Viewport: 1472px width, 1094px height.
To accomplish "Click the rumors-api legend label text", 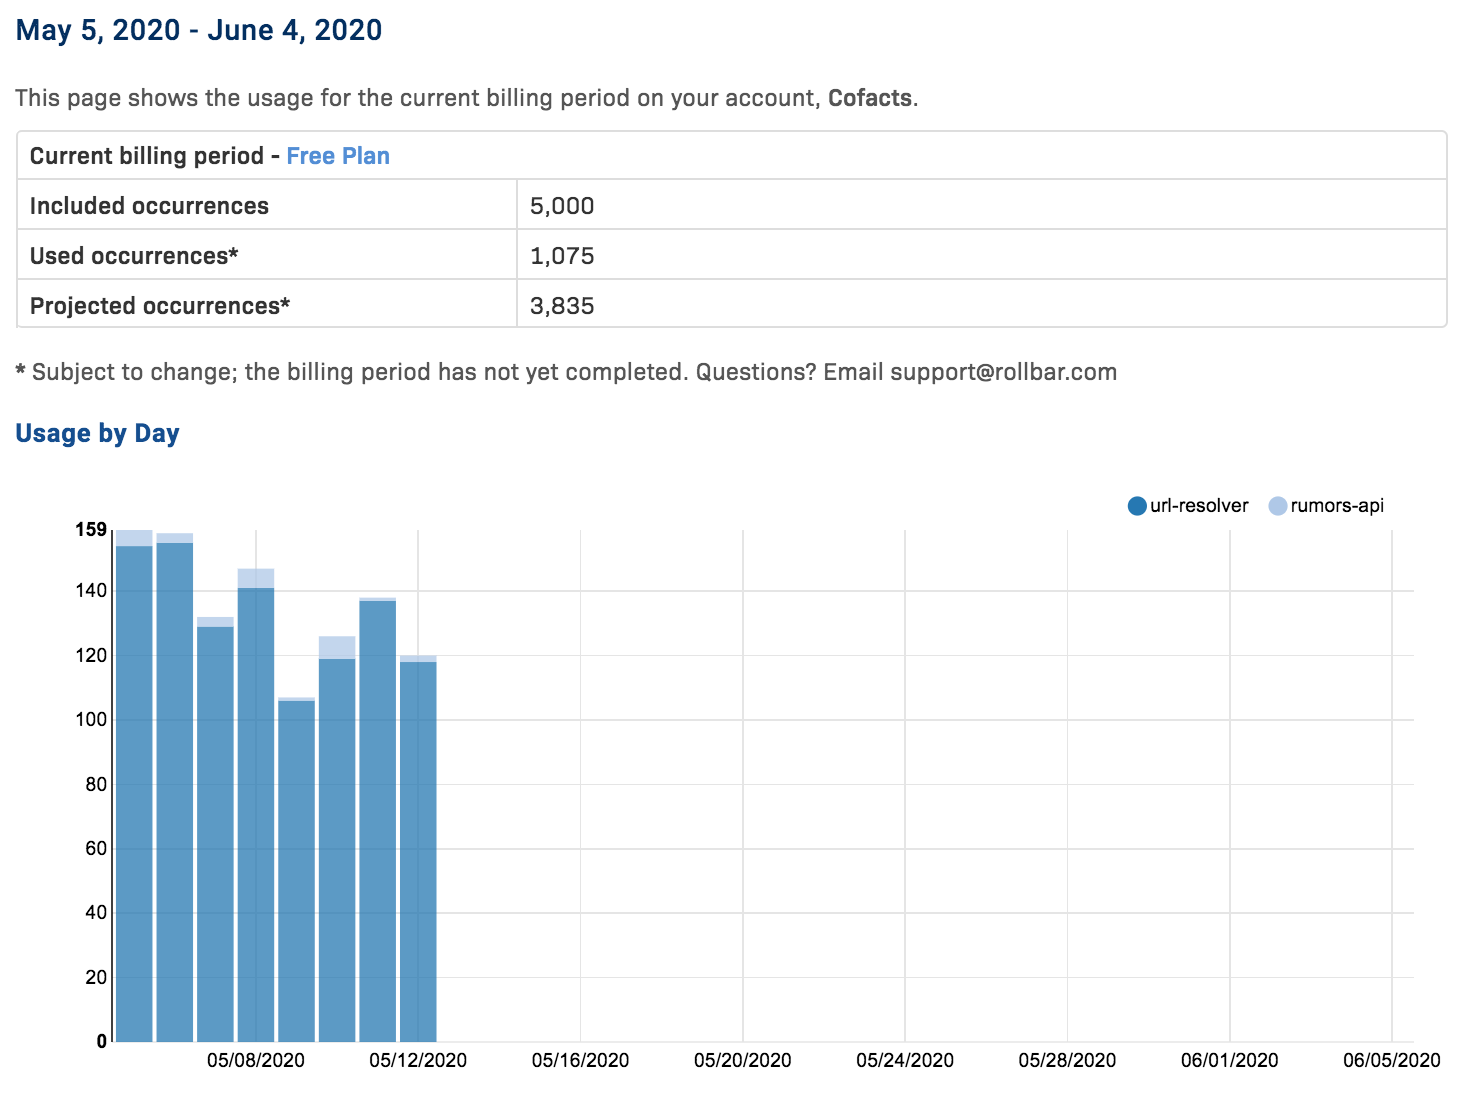I will (x=1337, y=506).
